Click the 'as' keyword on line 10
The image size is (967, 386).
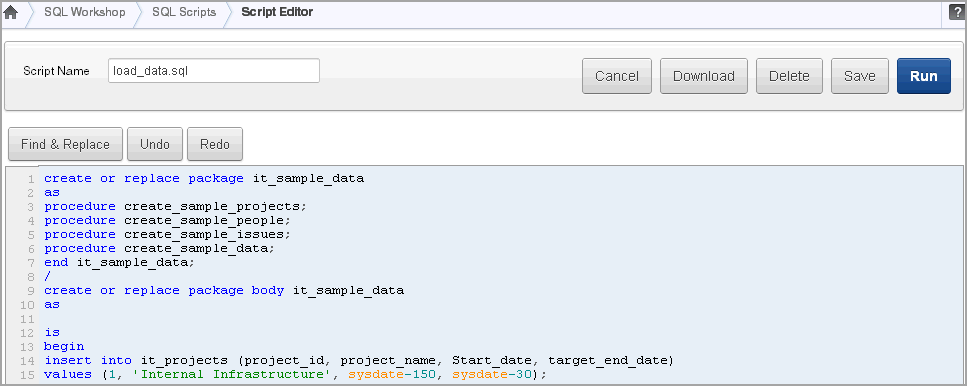pos(52,305)
